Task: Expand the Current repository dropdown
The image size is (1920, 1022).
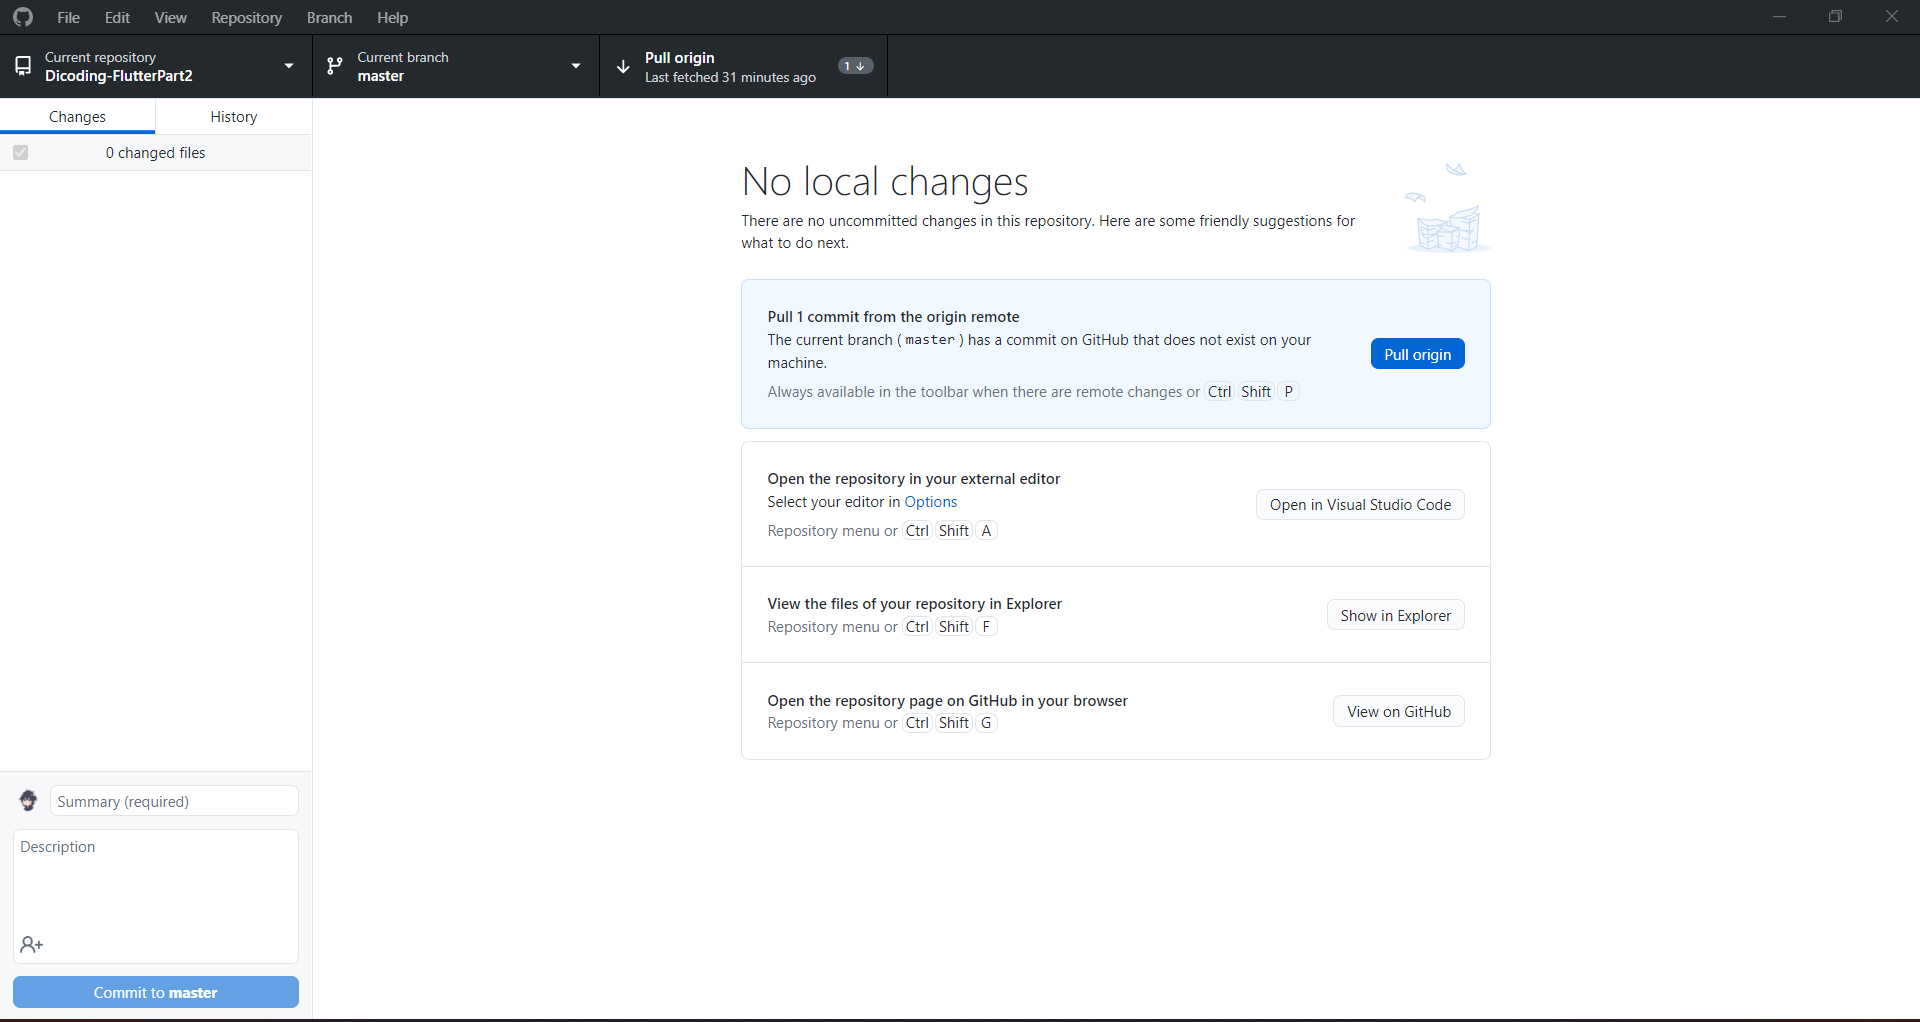Action: [288, 65]
